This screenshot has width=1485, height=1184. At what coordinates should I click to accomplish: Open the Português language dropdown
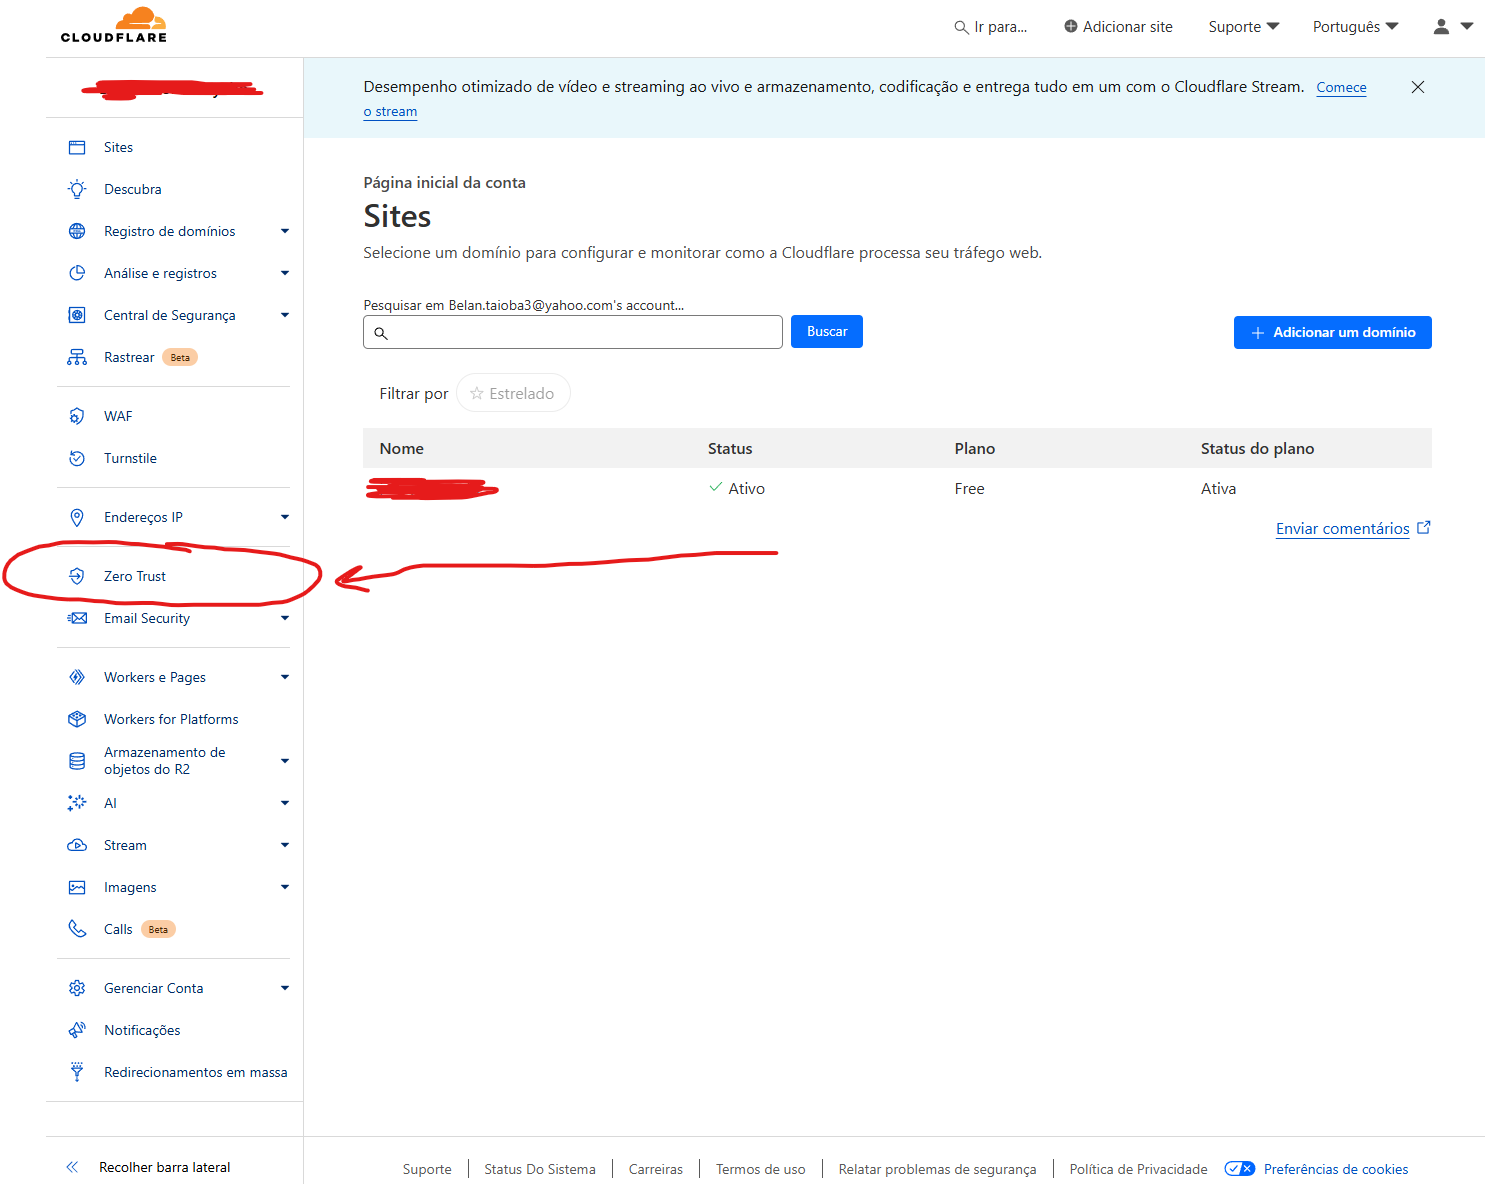pos(1356,27)
